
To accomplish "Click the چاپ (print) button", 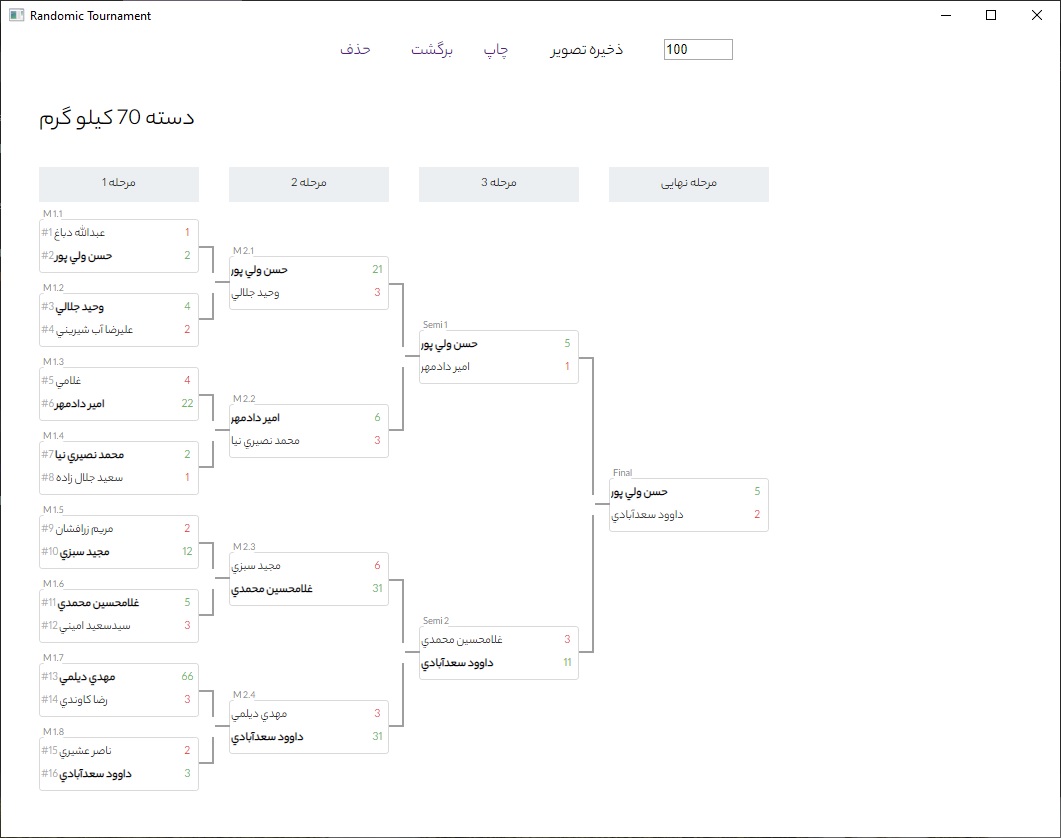I will (x=497, y=50).
